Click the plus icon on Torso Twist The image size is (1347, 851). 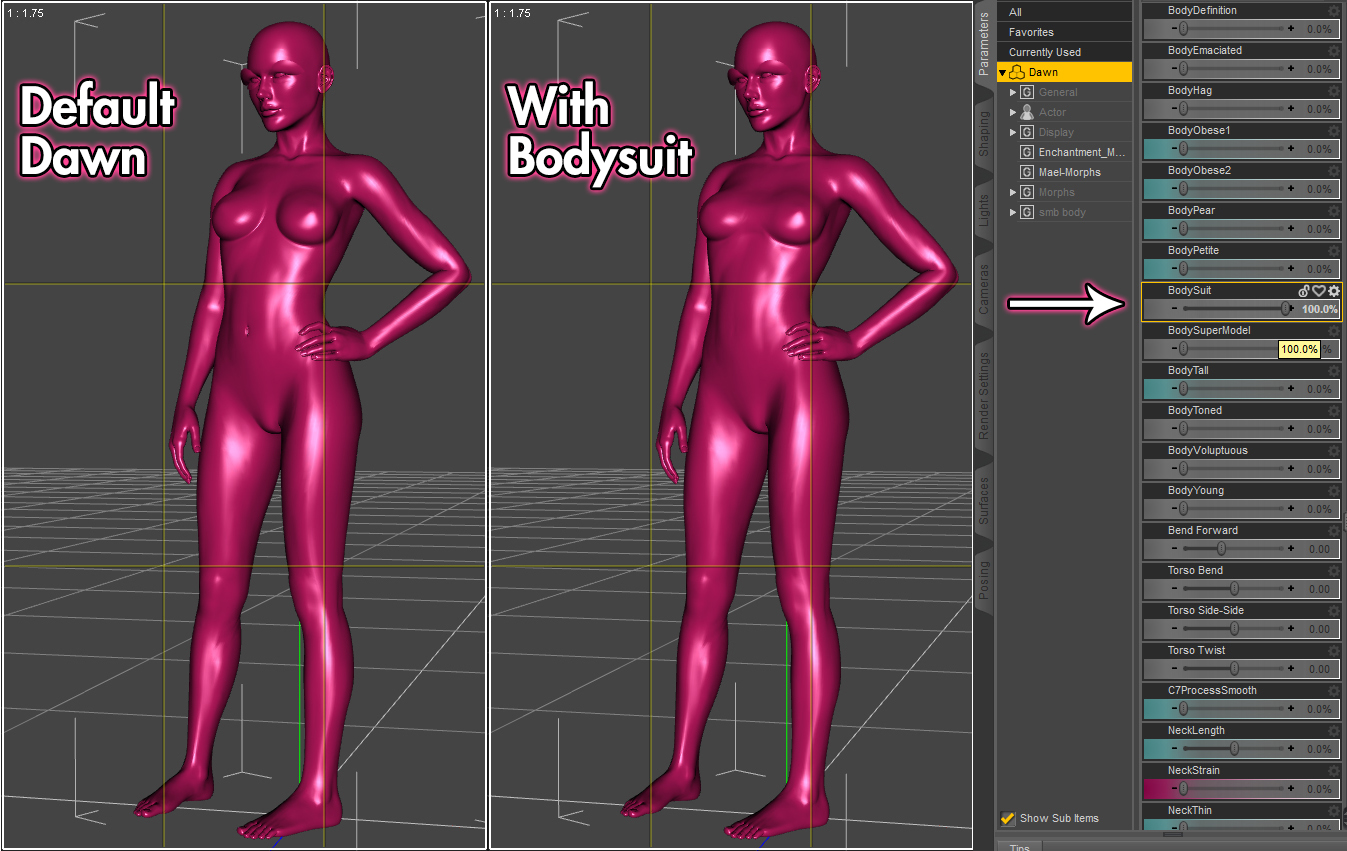pos(1291,668)
